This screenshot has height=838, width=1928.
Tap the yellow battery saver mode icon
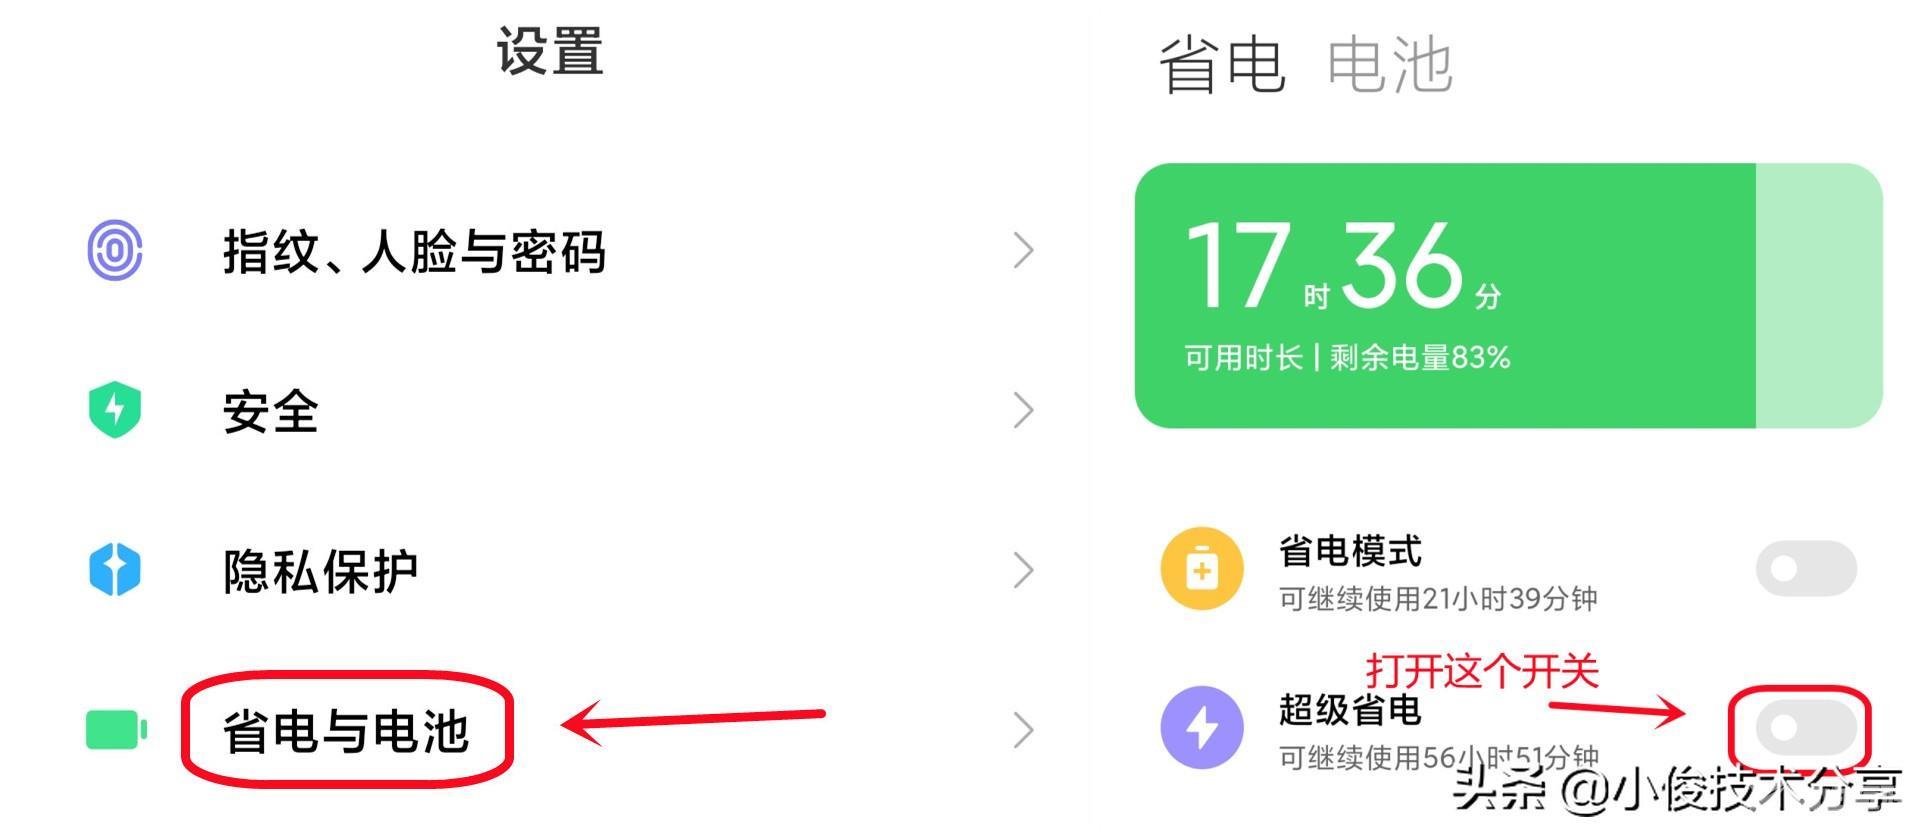click(x=1202, y=569)
